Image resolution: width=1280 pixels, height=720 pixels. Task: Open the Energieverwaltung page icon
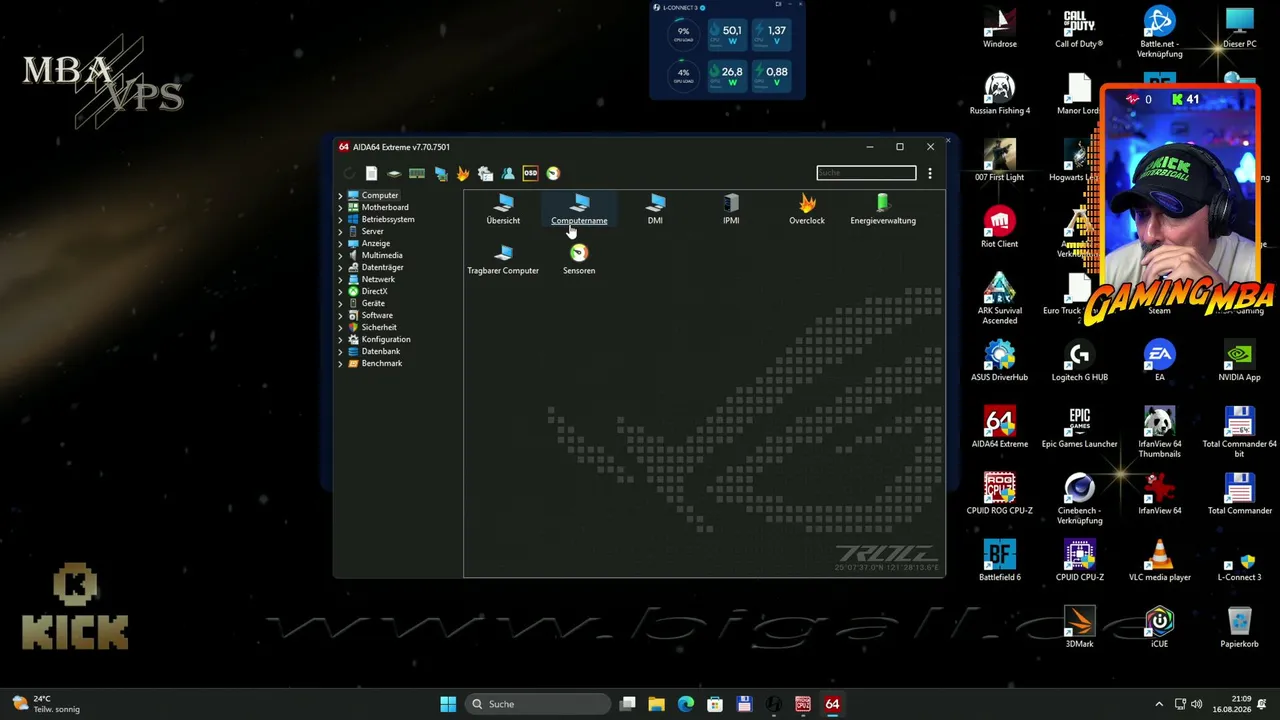[x=883, y=209]
